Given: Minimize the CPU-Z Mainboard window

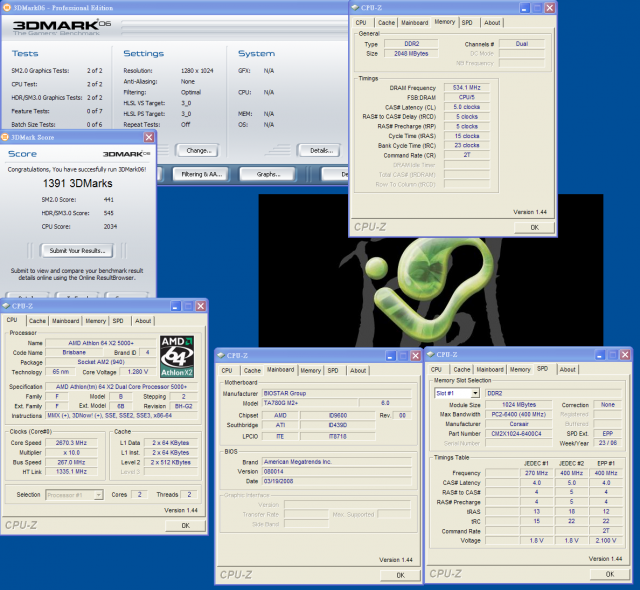Looking at the screenshot, I should (x=390, y=356).
